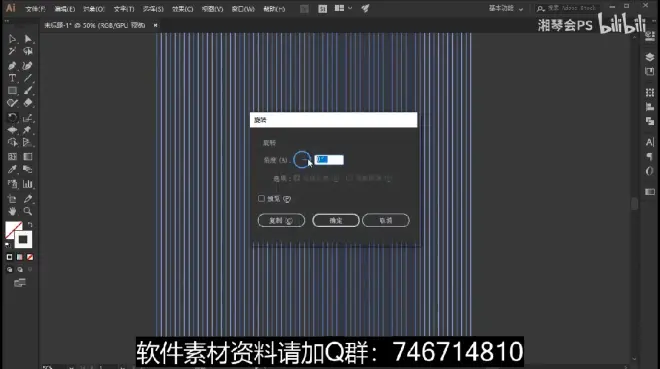Select the Slice tool

point(28,199)
